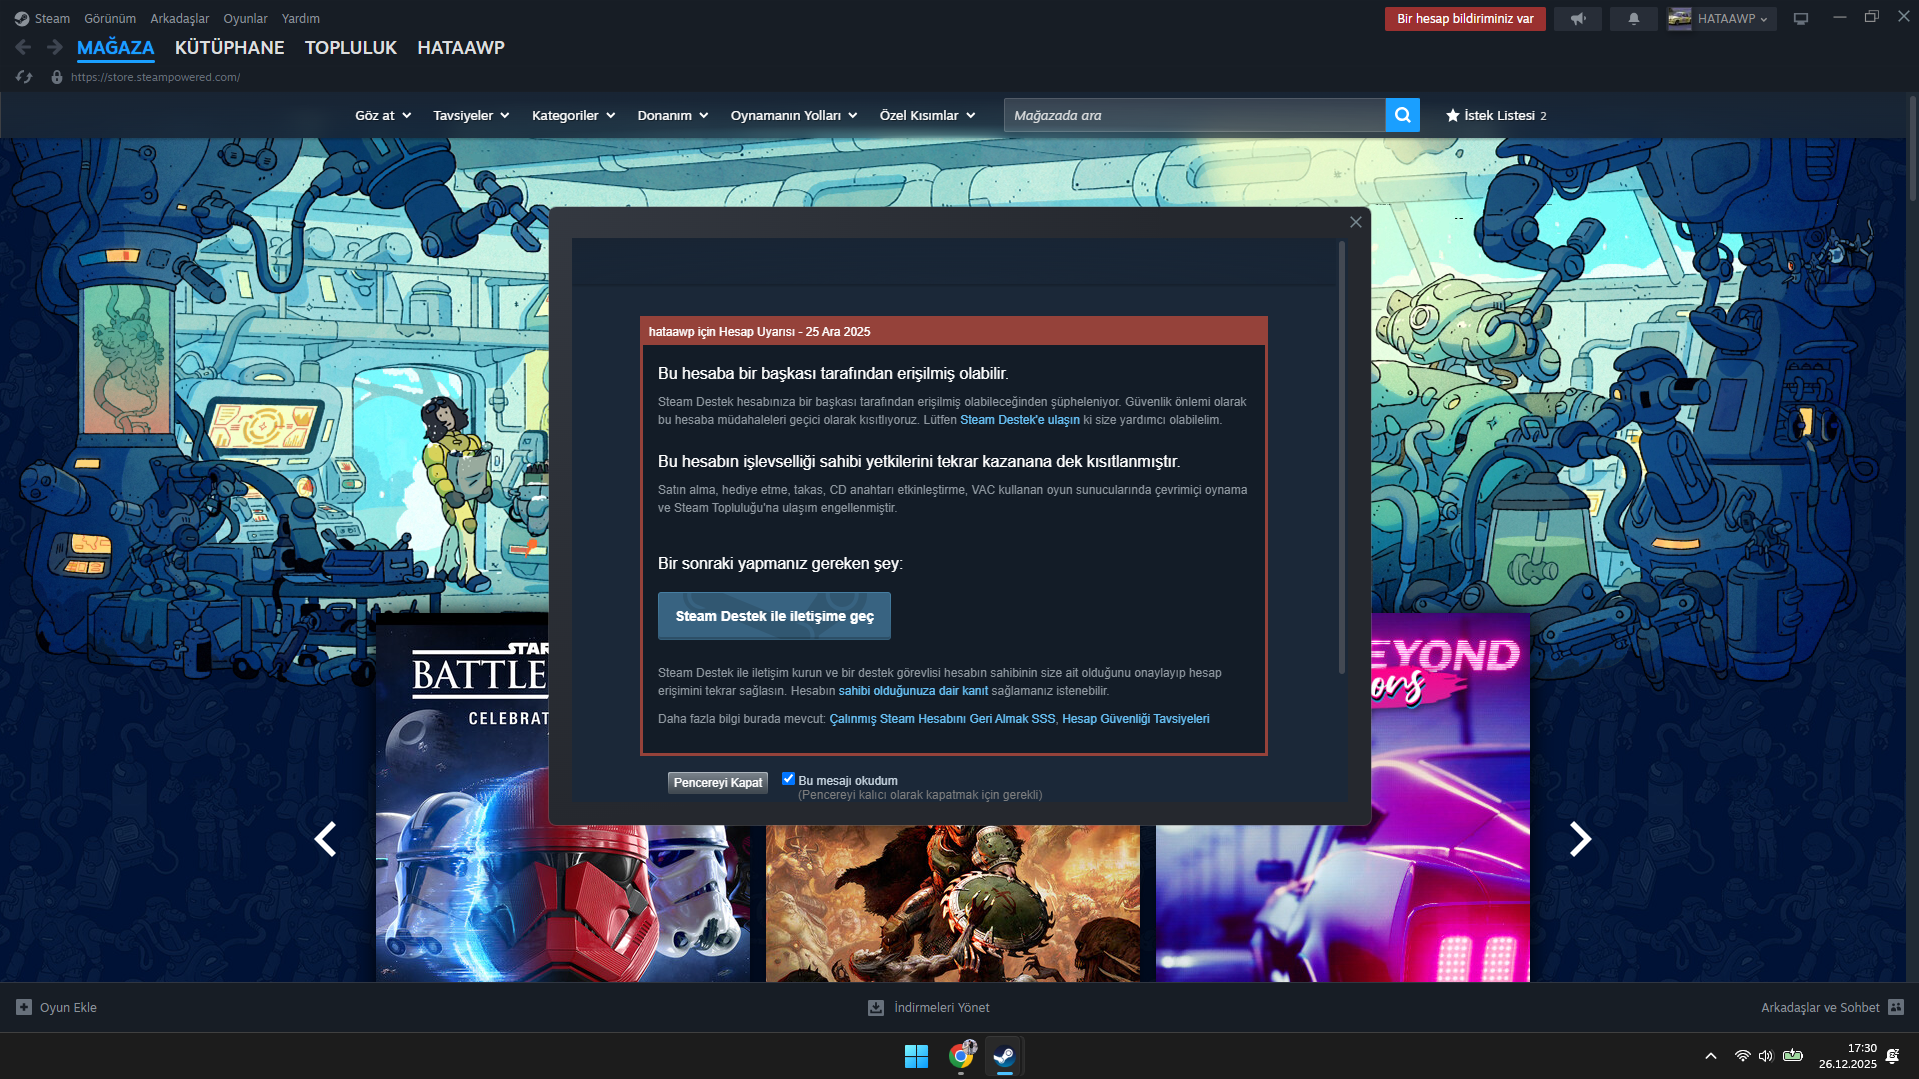
Task: Show hidden system tray icons
Action: (1711, 1056)
